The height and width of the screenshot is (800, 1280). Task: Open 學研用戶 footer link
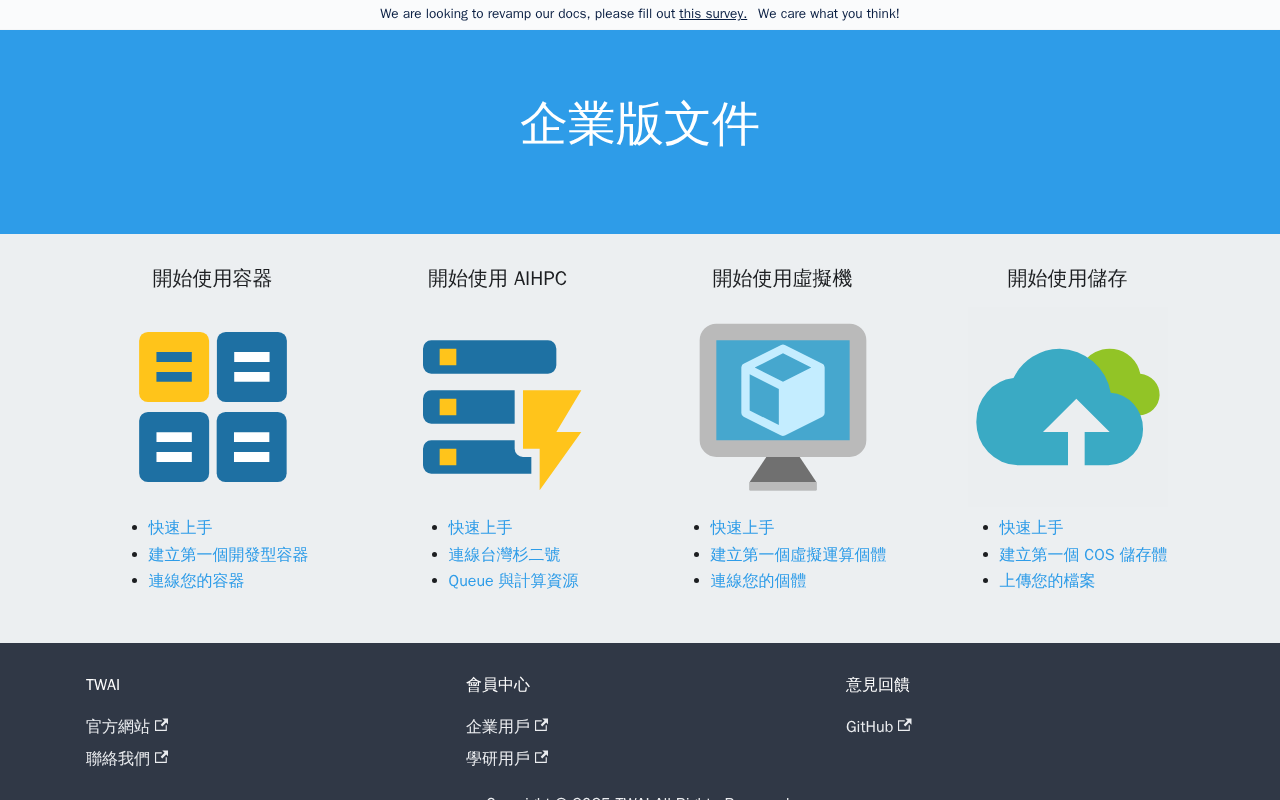[x=498, y=758]
